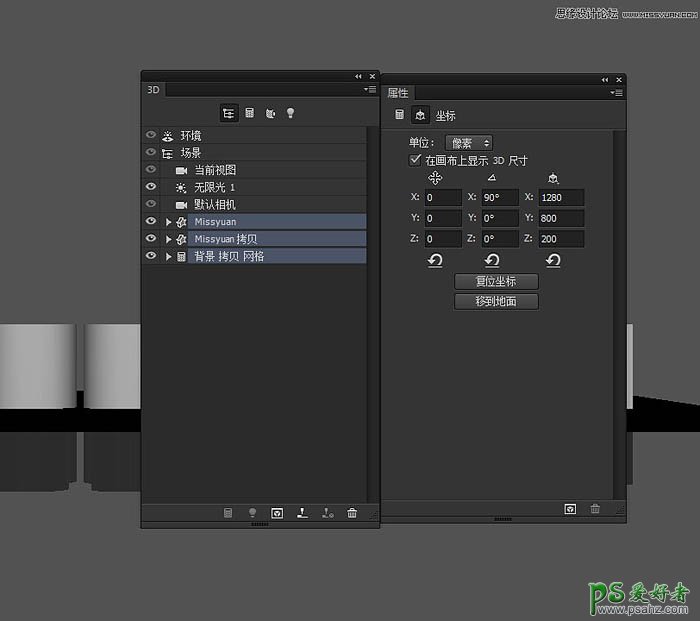Click the 移到地面 button

coord(496,301)
